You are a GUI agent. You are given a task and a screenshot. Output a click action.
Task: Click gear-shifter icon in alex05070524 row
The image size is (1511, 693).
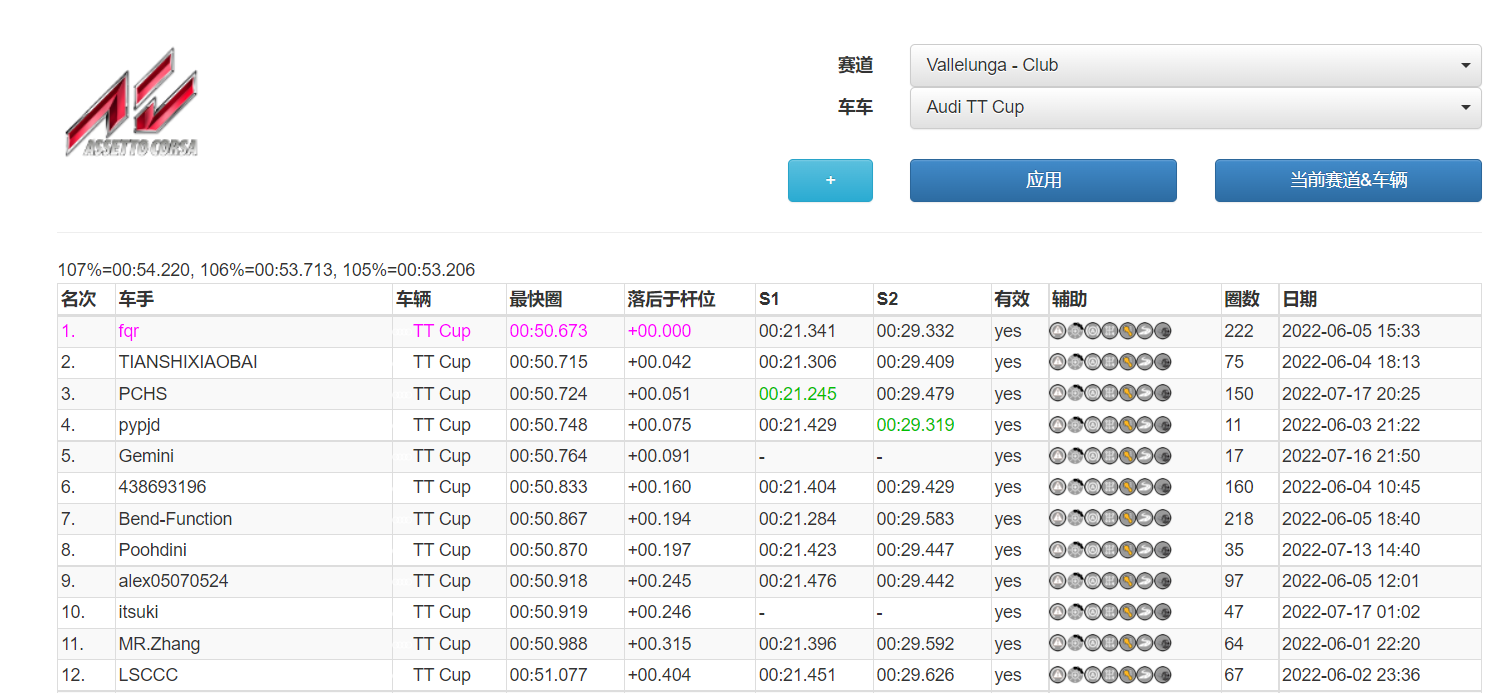click(1110, 580)
